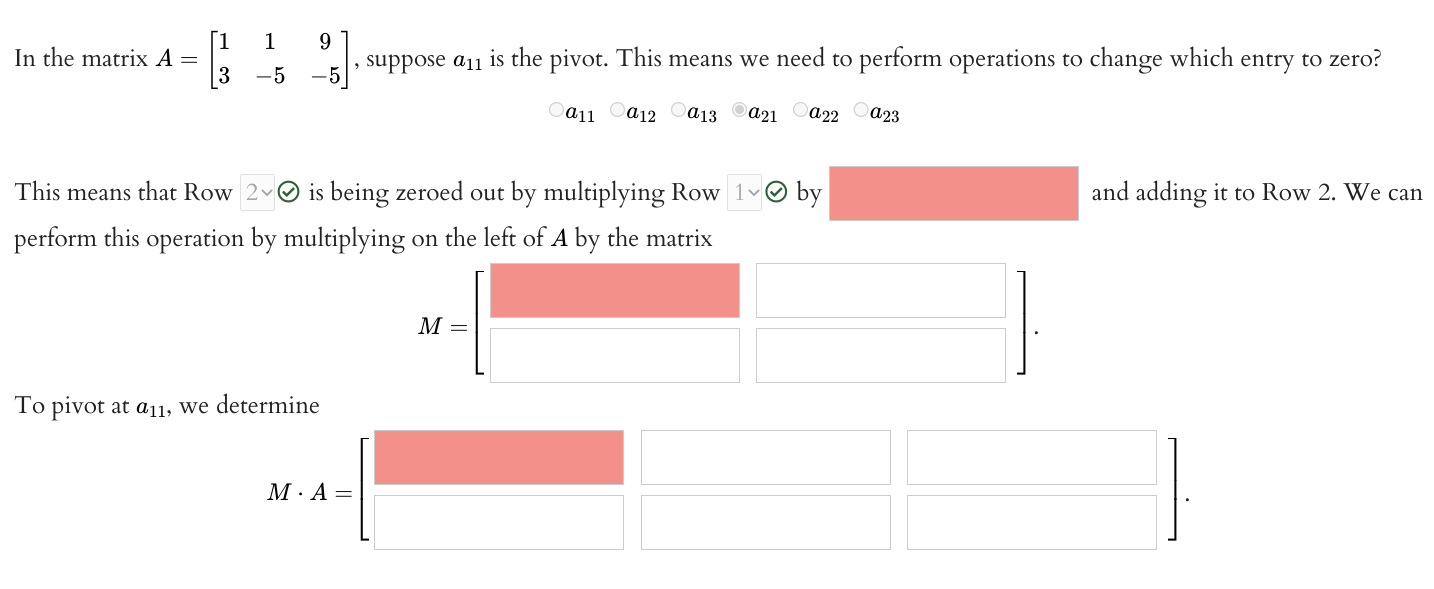Click the bottom-right entry of matrix M
This screenshot has width=1434, height=589.
point(881,354)
